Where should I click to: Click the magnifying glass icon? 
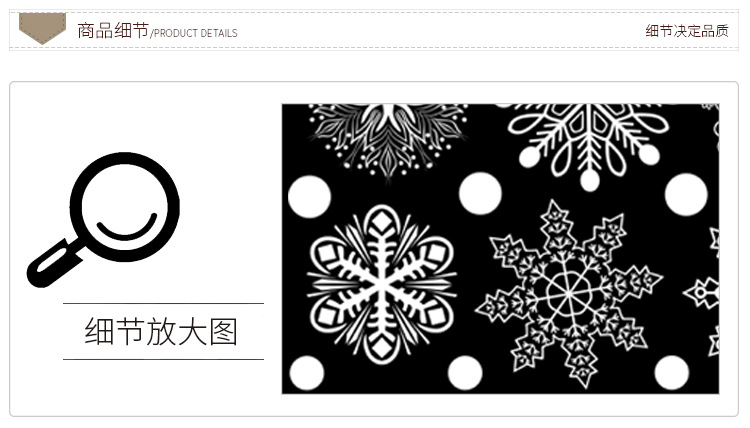103,220
